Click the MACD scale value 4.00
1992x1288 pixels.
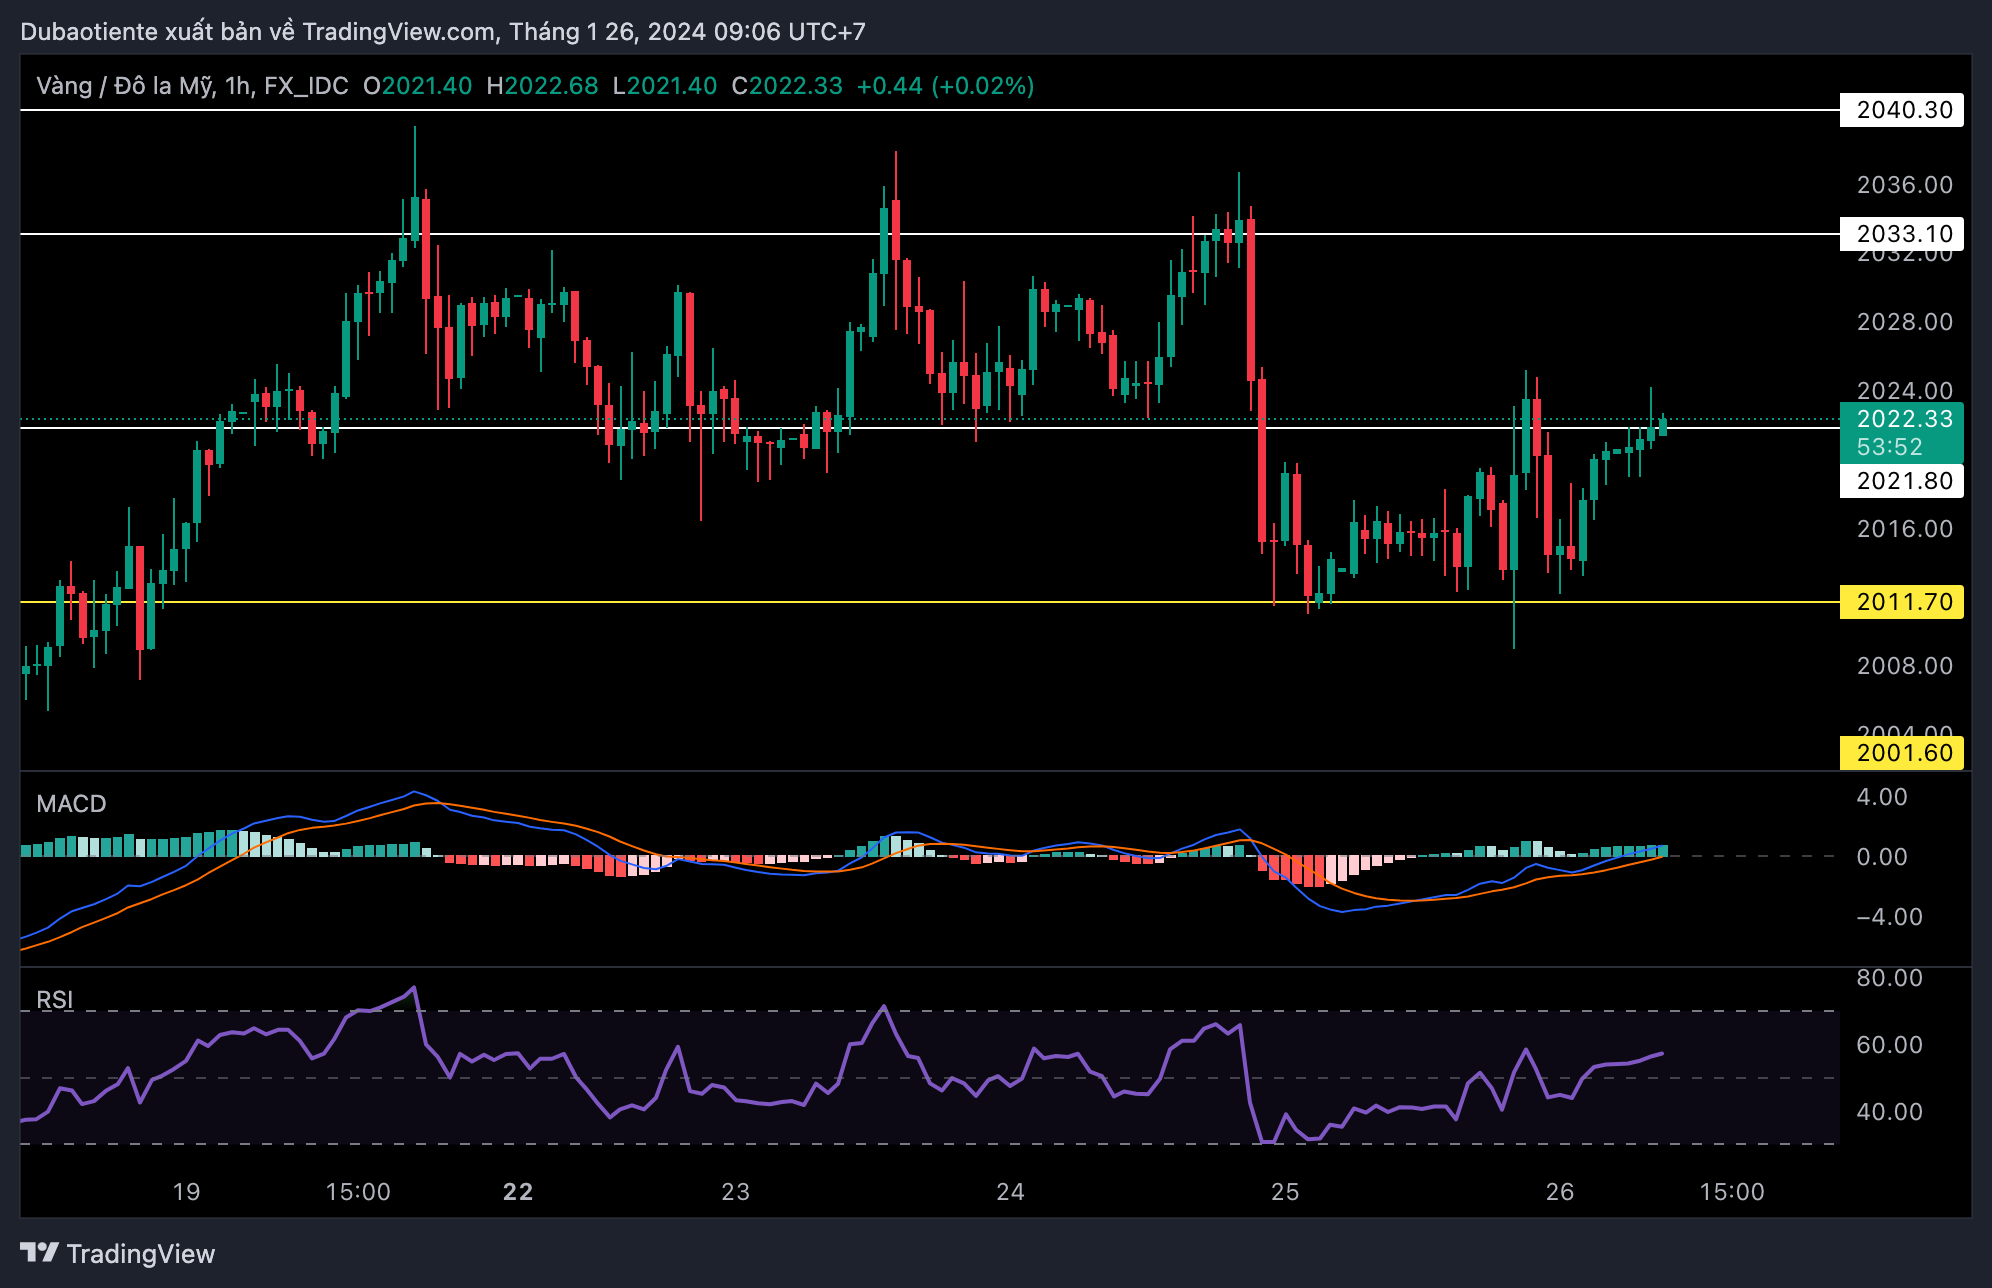coord(1882,797)
